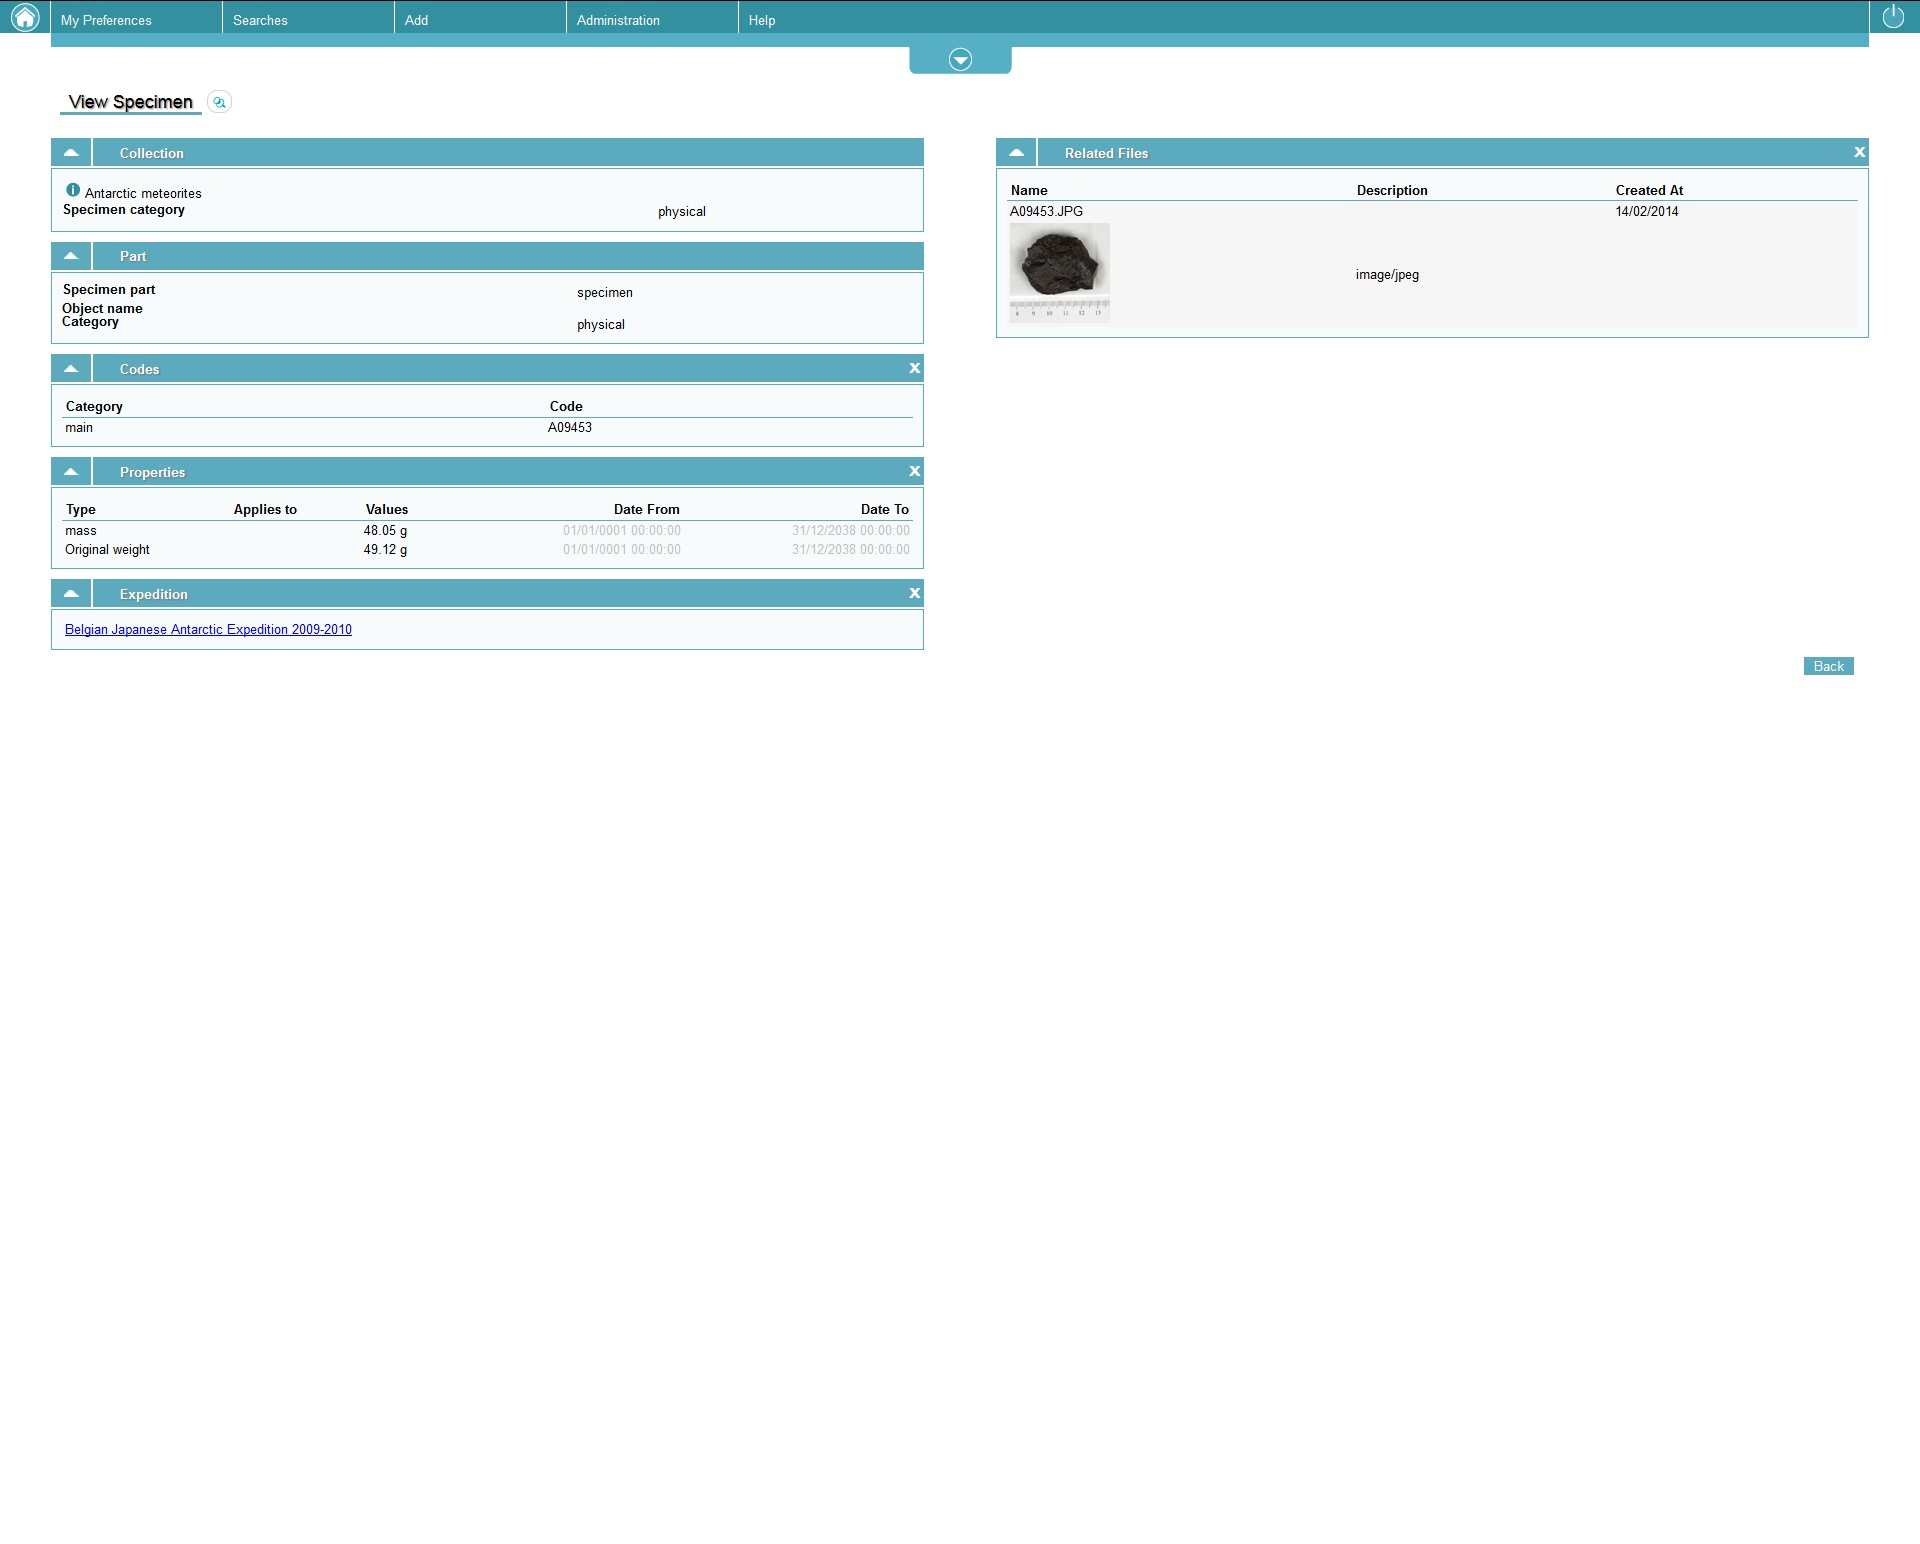Click the search icon beside View Specimen

[219, 102]
